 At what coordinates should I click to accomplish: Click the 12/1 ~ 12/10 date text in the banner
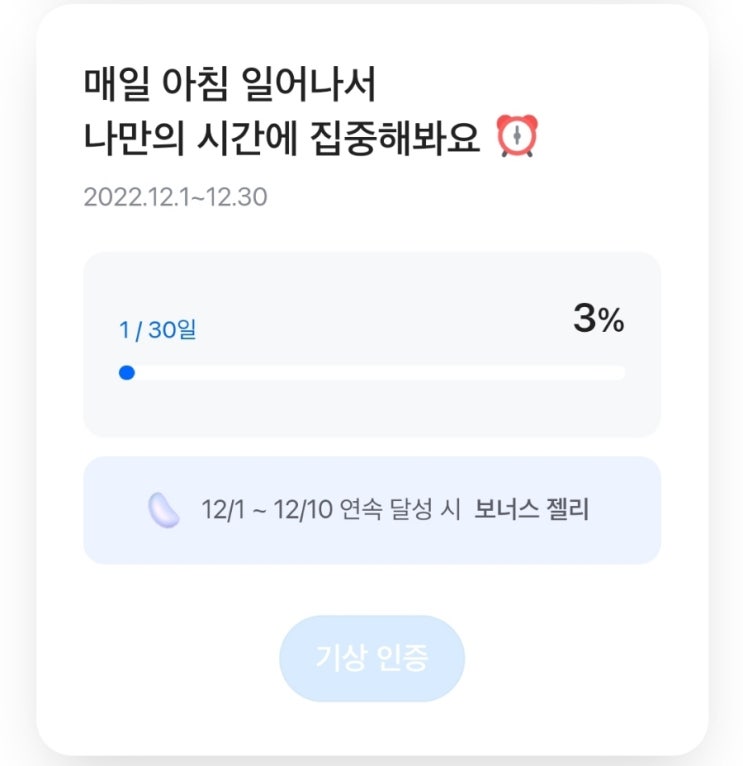pos(265,510)
